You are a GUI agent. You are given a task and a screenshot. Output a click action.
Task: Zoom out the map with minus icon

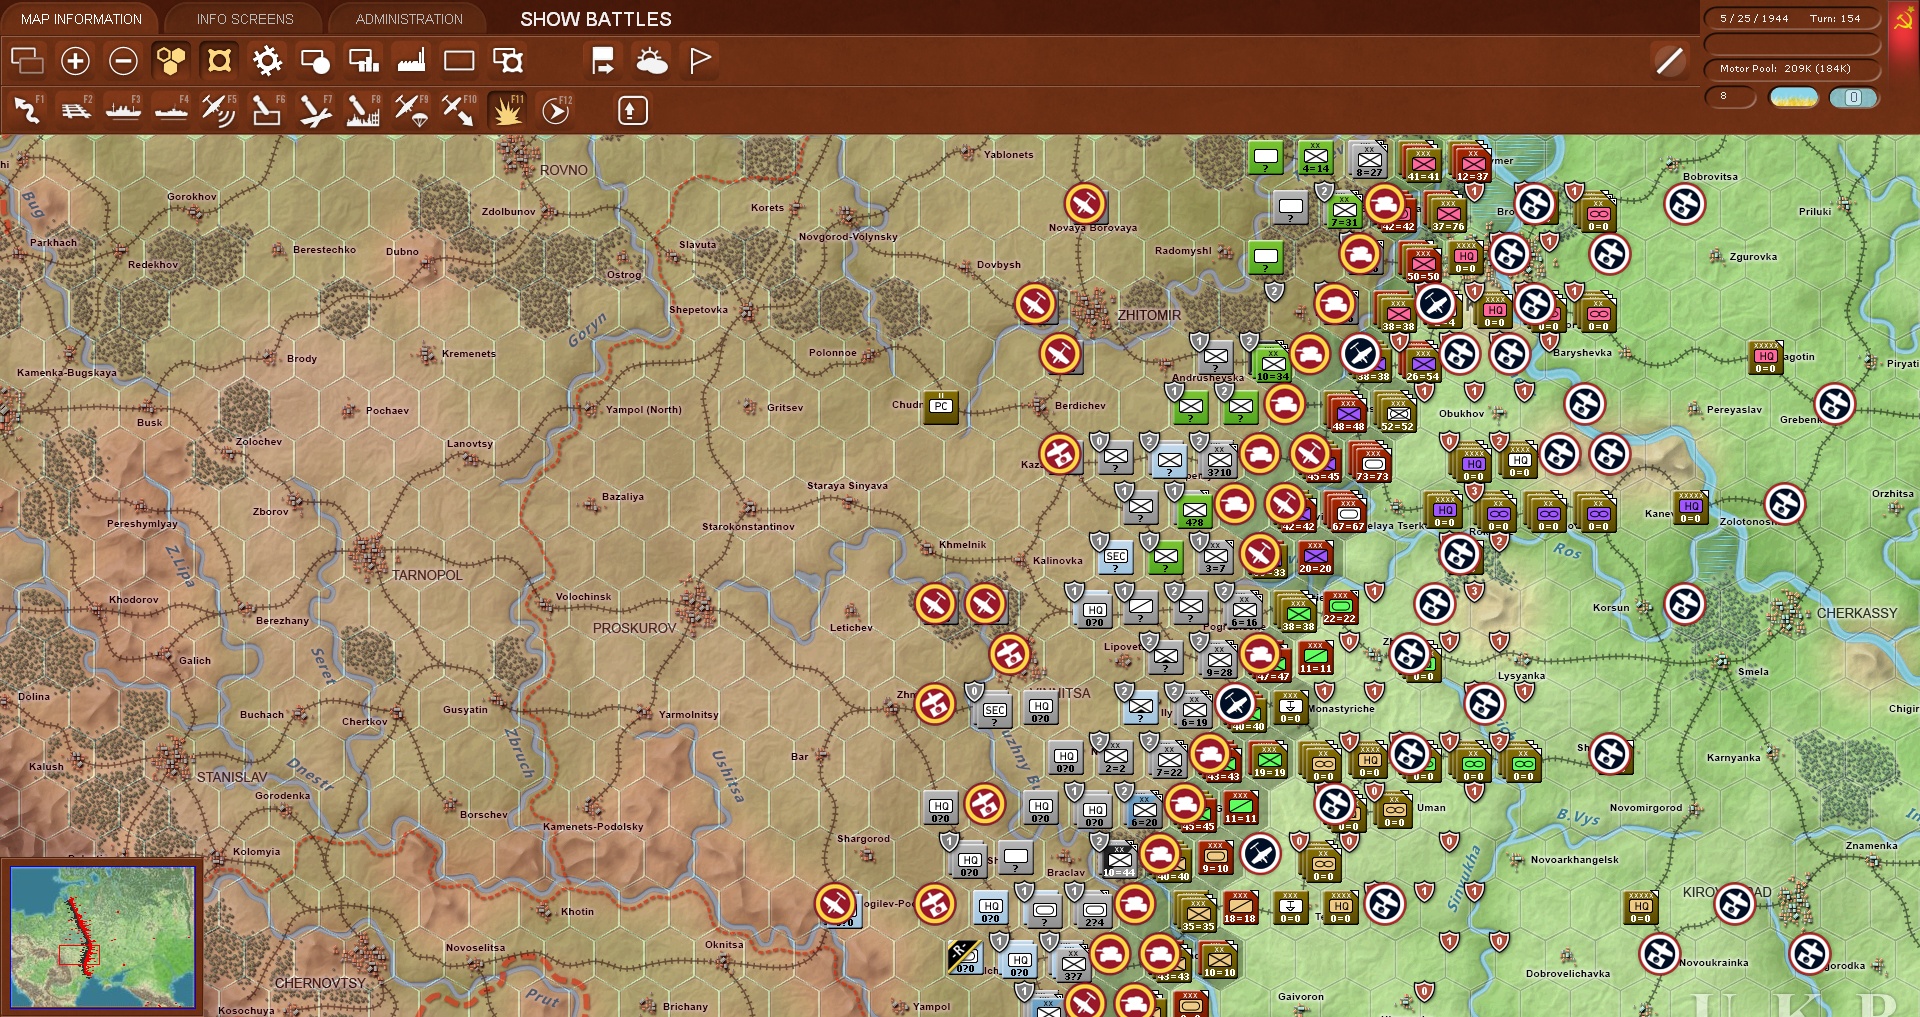tap(123, 61)
